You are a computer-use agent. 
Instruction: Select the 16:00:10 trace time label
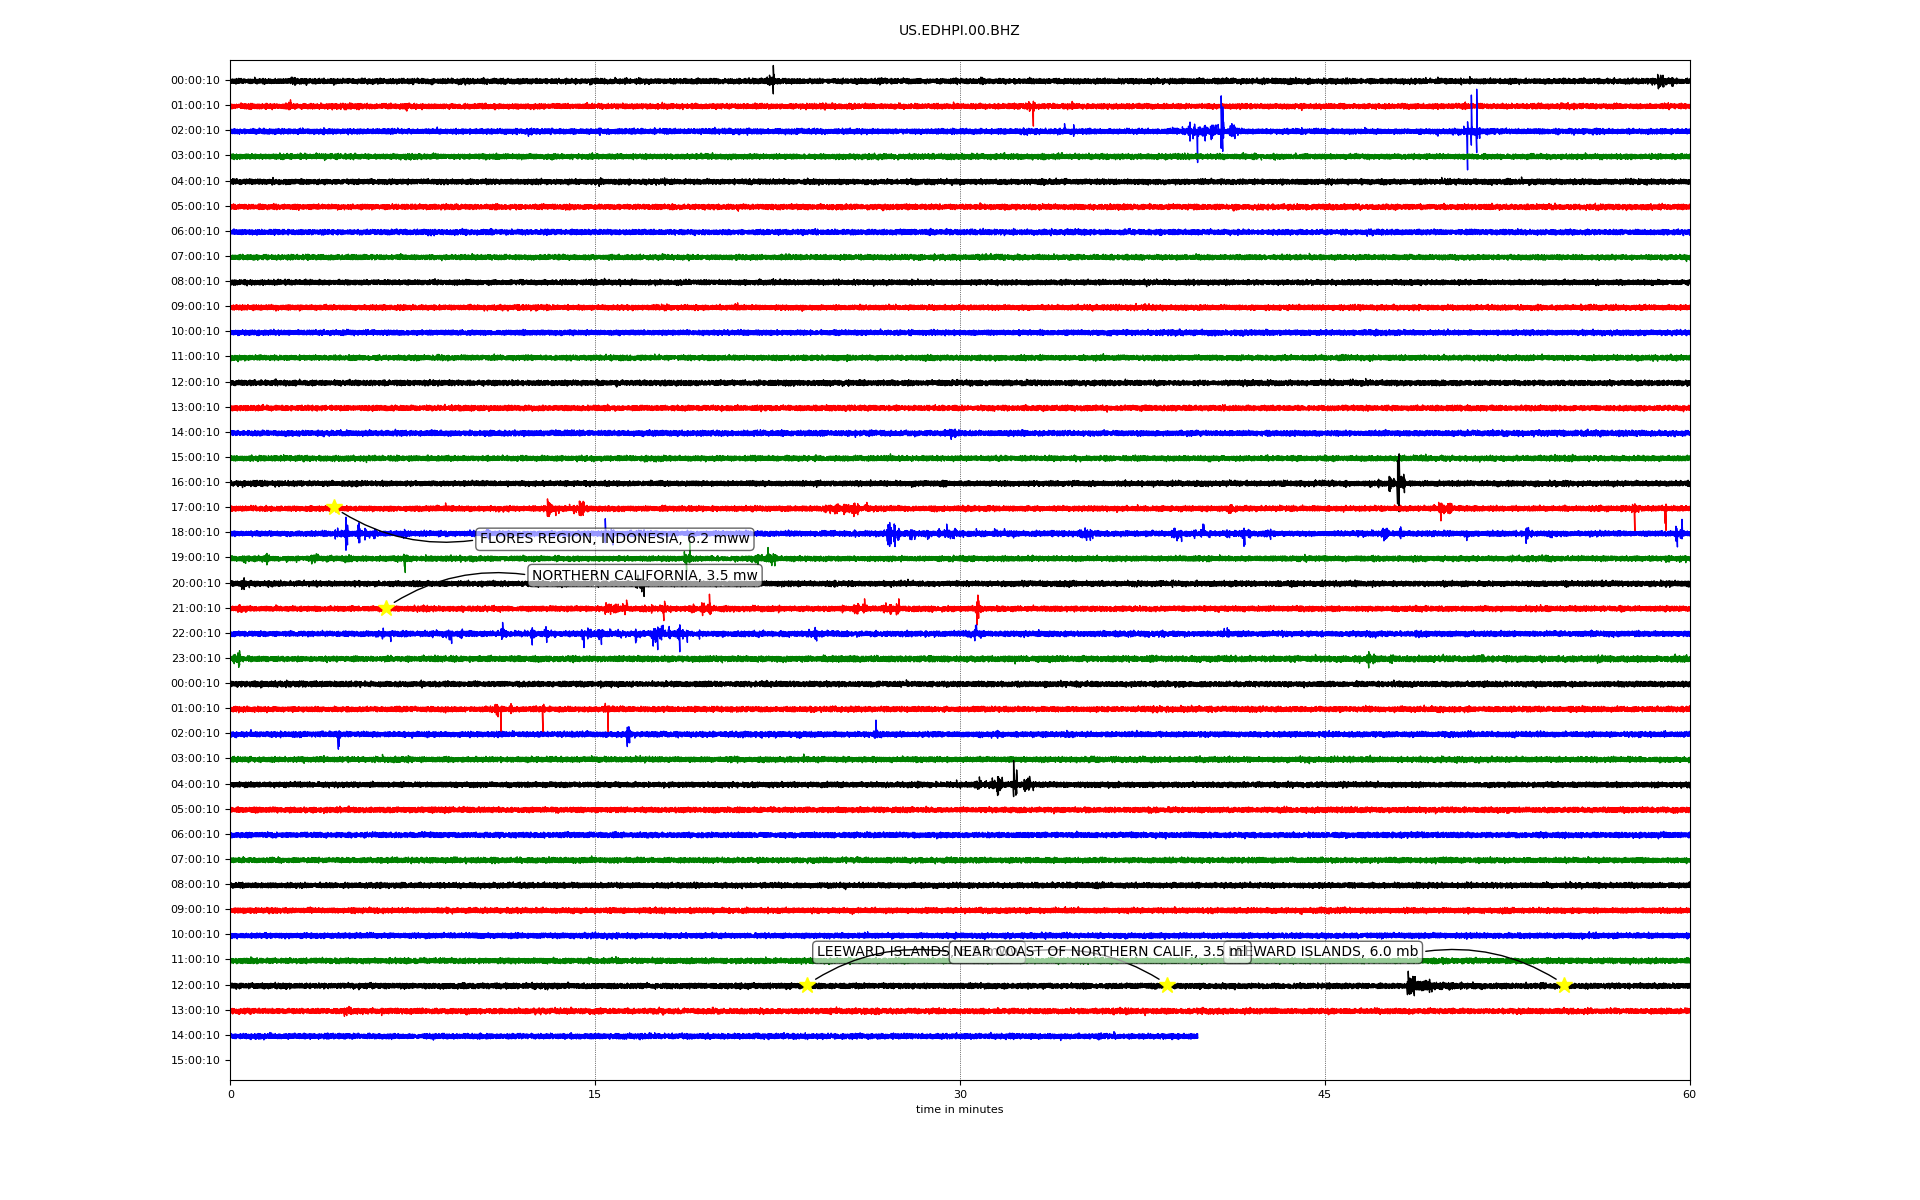pyautogui.click(x=195, y=483)
